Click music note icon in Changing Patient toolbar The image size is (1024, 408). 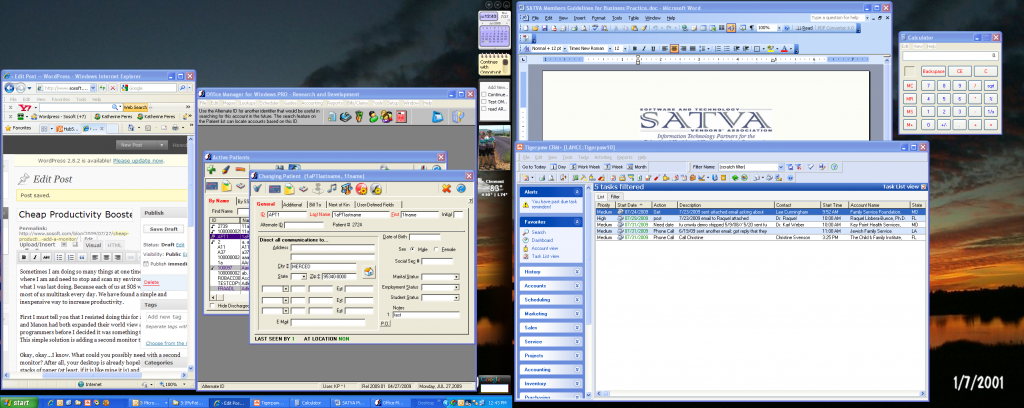click(332, 189)
